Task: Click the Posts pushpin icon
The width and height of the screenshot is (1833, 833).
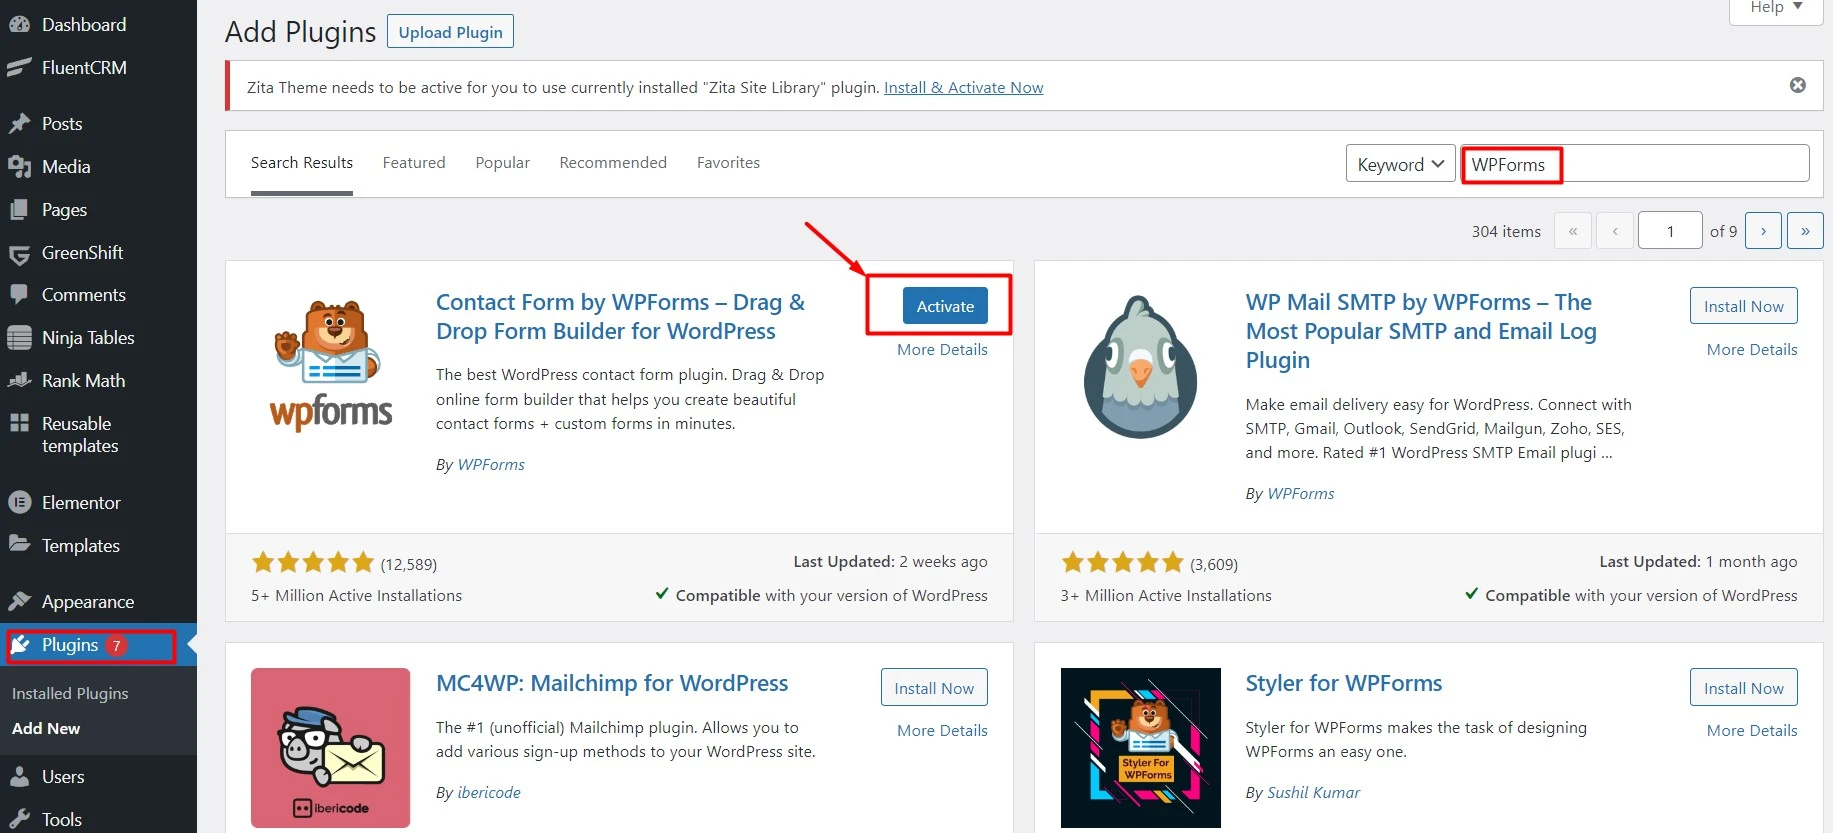Action: click(x=19, y=124)
